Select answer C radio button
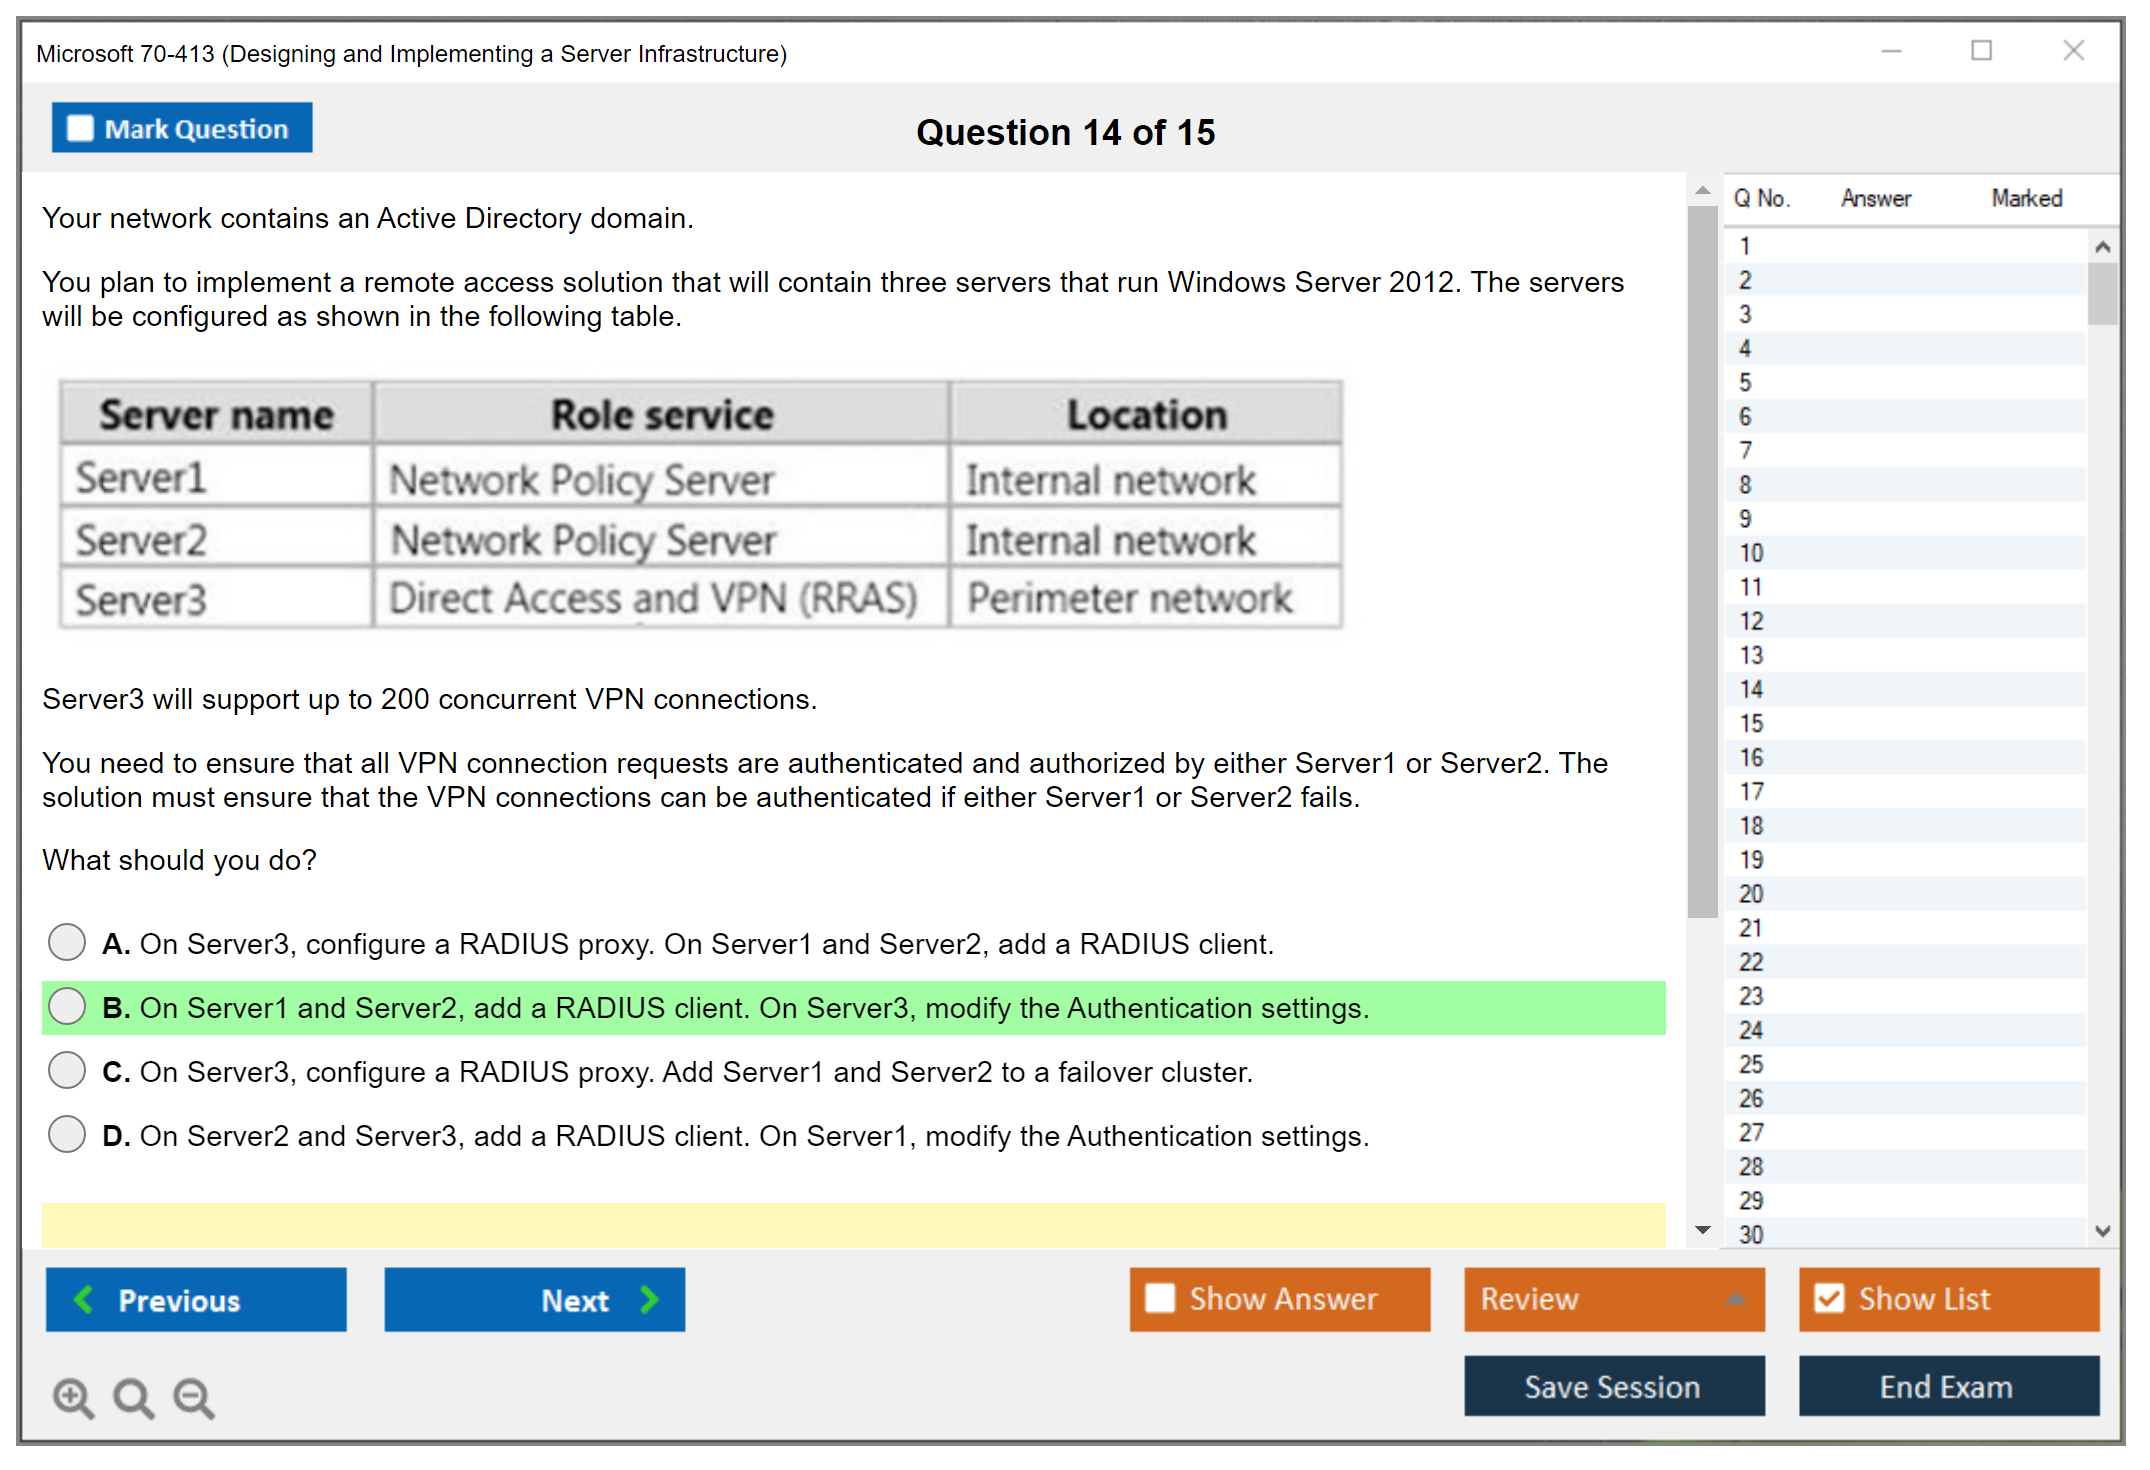Image resolution: width=2150 pixels, height=1470 pixels. pyautogui.click(x=66, y=1070)
